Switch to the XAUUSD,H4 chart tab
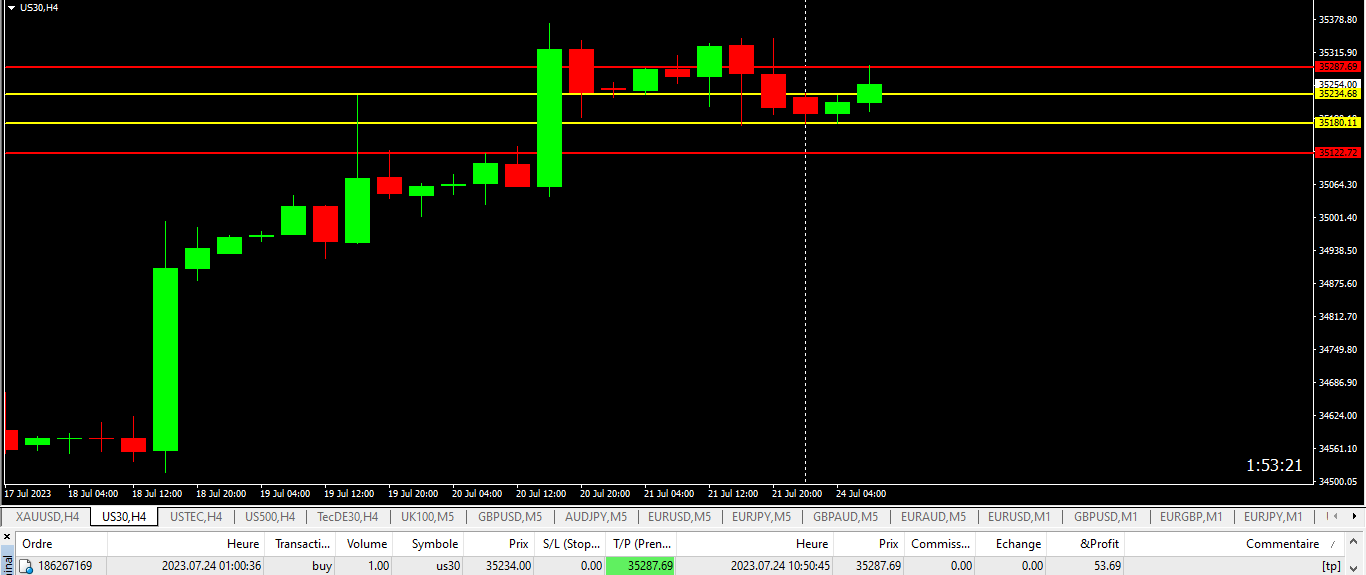 point(47,517)
